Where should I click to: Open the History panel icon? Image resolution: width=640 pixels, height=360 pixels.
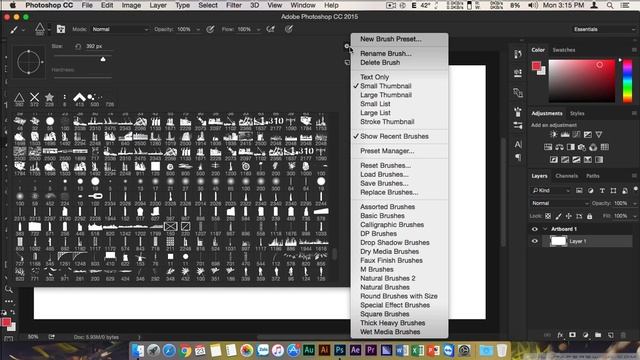click(x=518, y=54)
